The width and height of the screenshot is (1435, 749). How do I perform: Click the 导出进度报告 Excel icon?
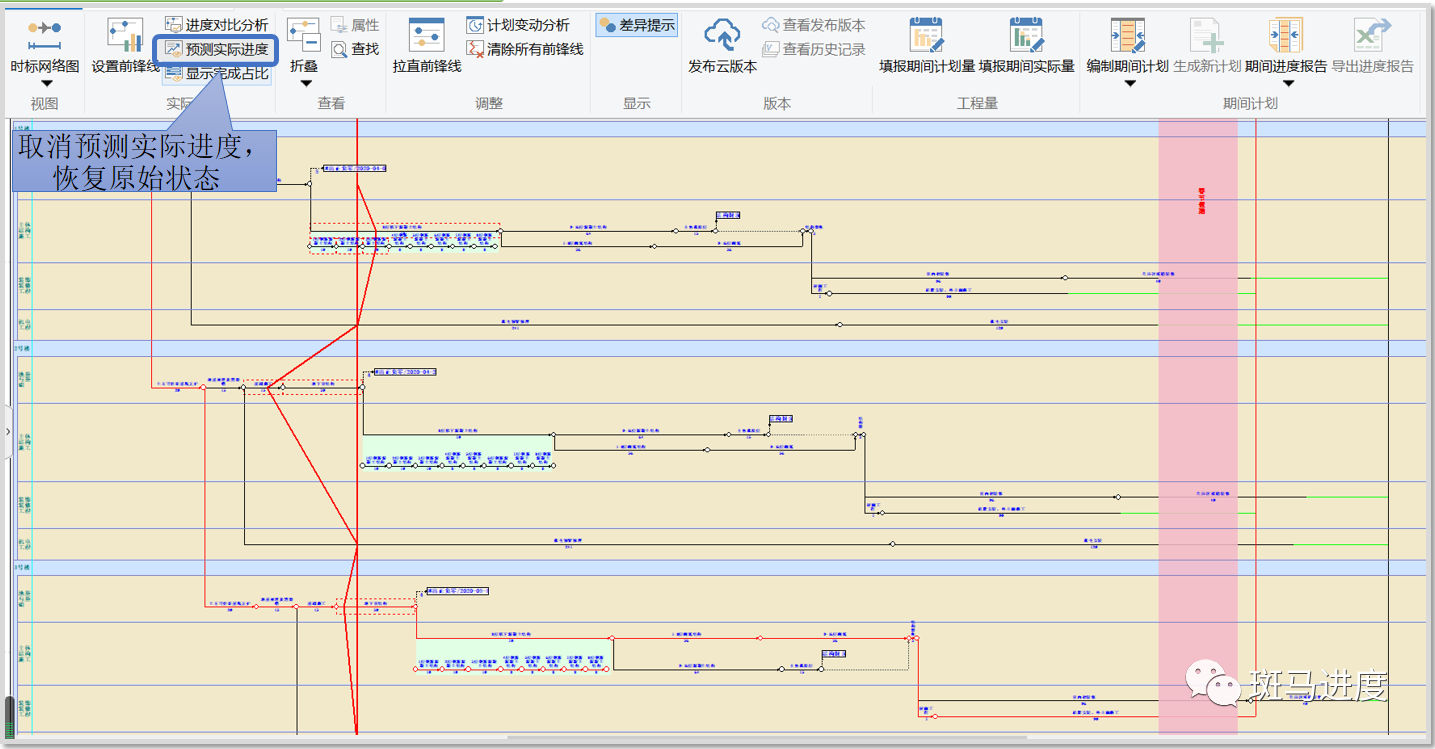tap(1373, 36)
